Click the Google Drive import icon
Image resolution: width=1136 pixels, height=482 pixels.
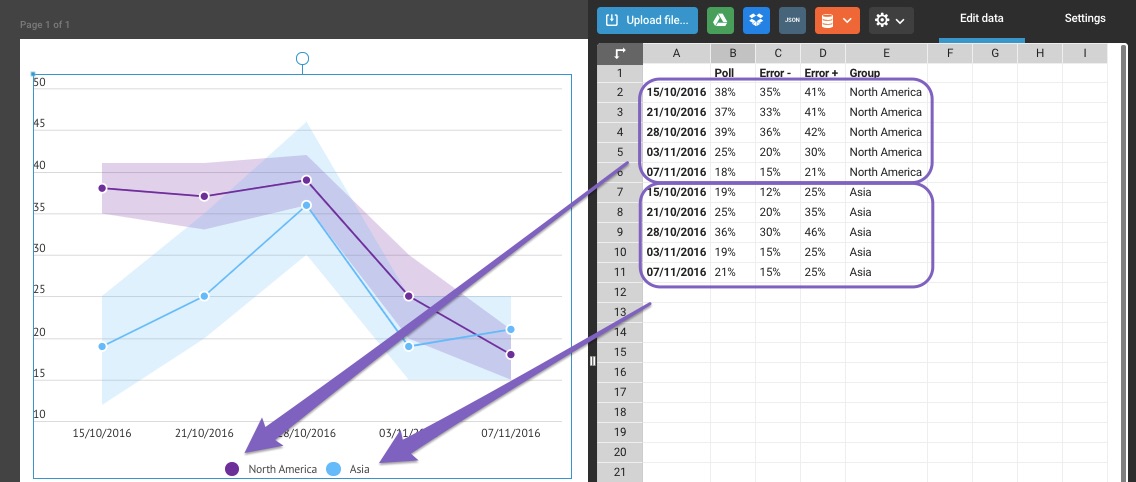[x=720, y=20]
